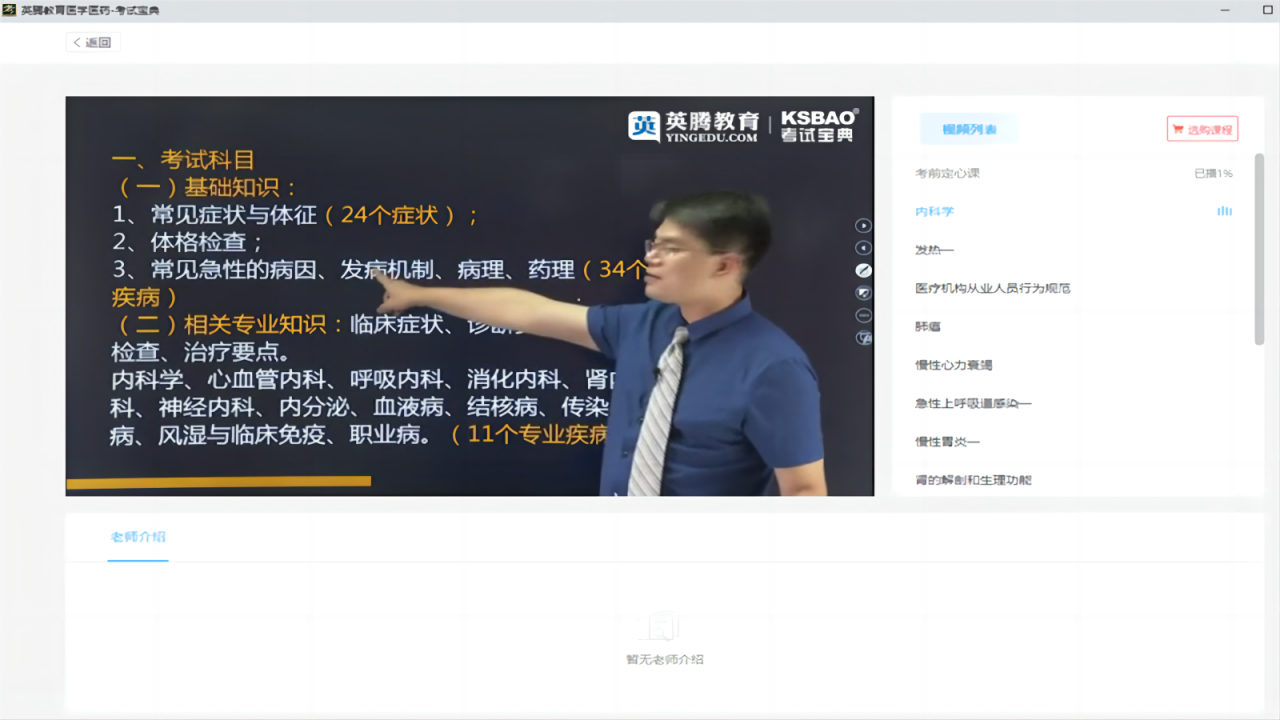Open the 发热一 lesson
The image size is (1280, 720).
click(932, 249)
